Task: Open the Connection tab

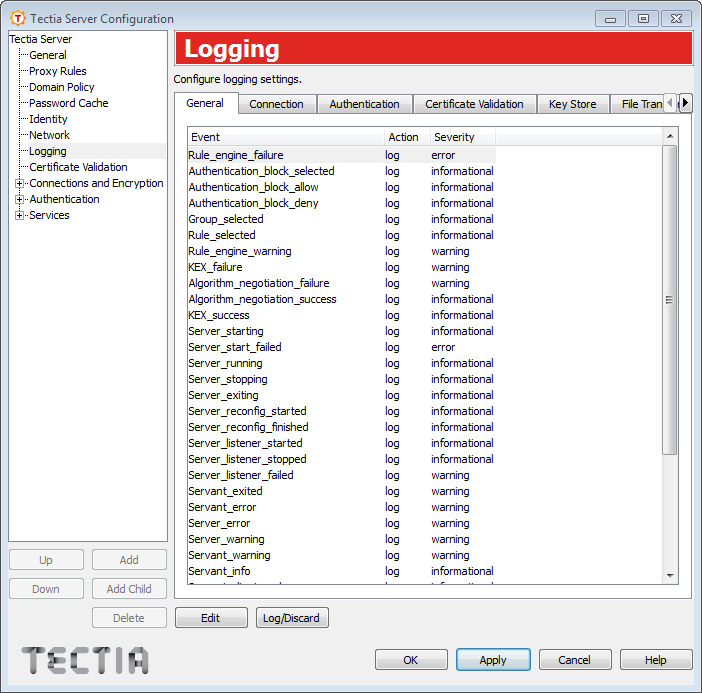Action: [276, 104]
